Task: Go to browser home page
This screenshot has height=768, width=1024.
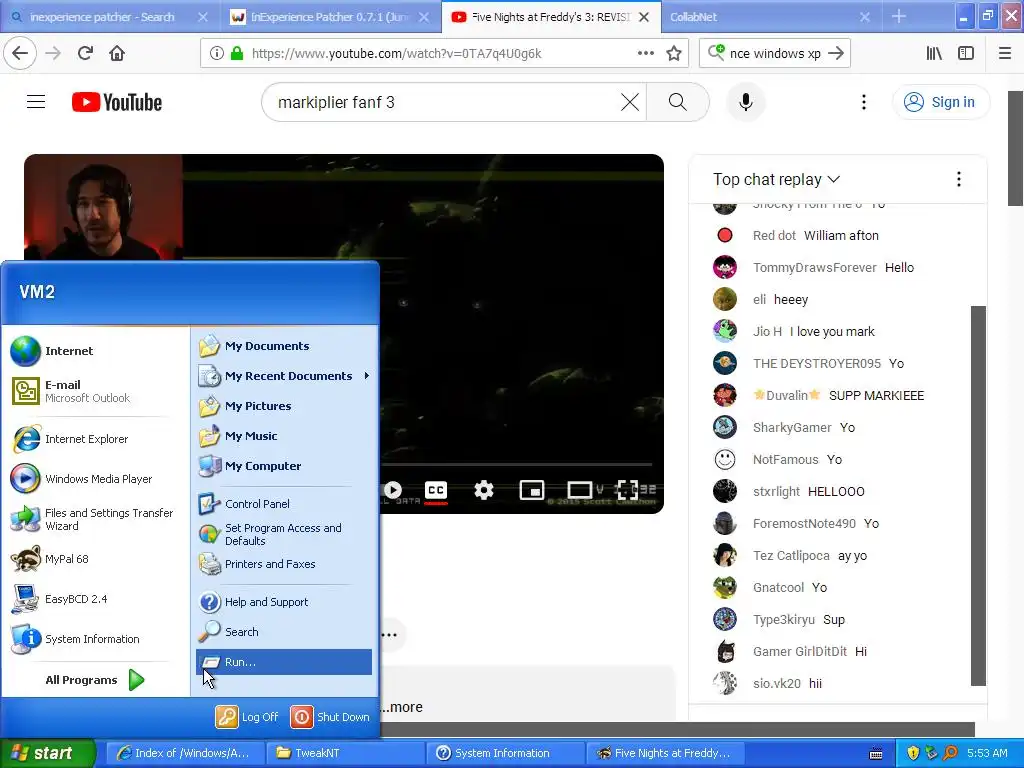Action: (x=117, y=53)
